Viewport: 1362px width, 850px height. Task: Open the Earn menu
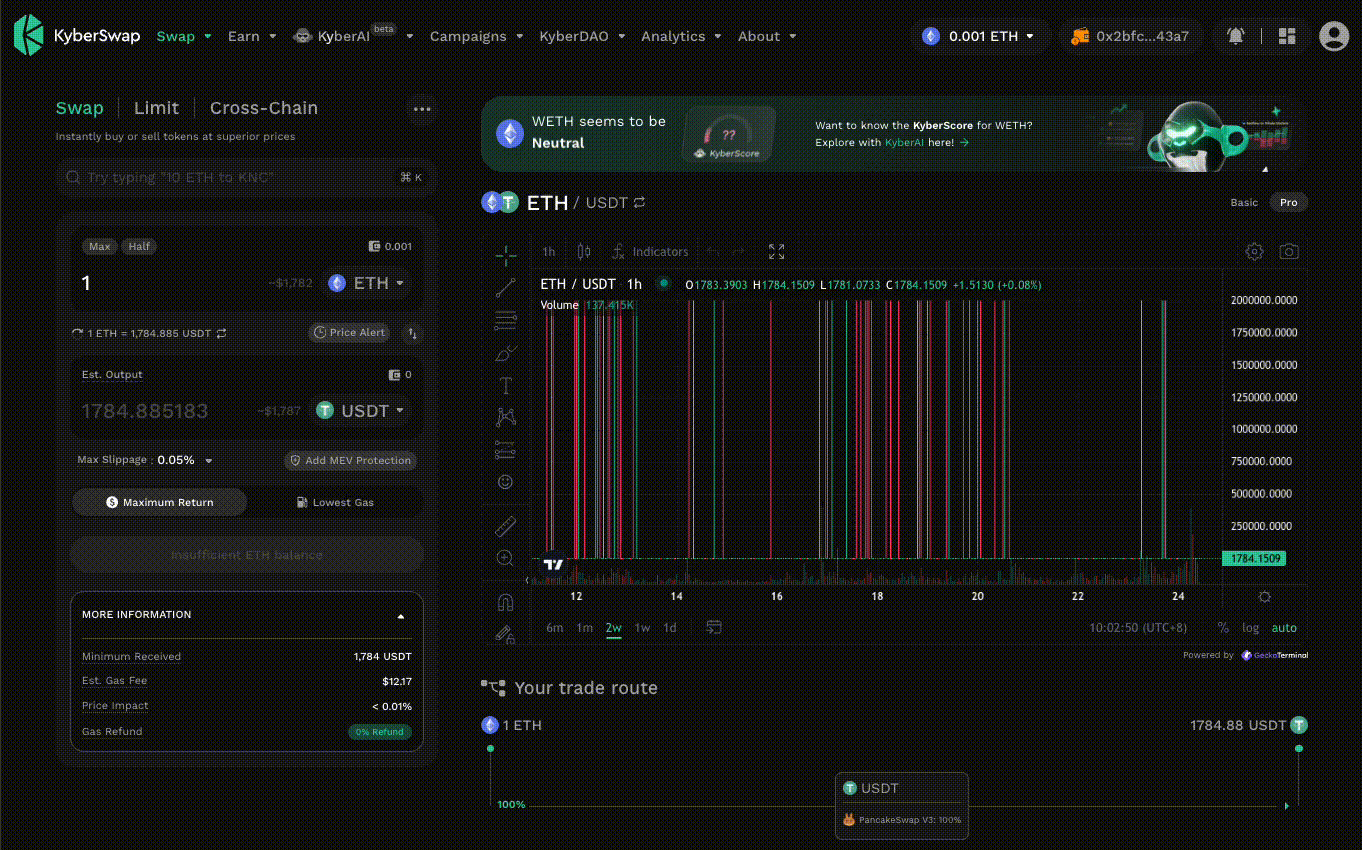251,36
